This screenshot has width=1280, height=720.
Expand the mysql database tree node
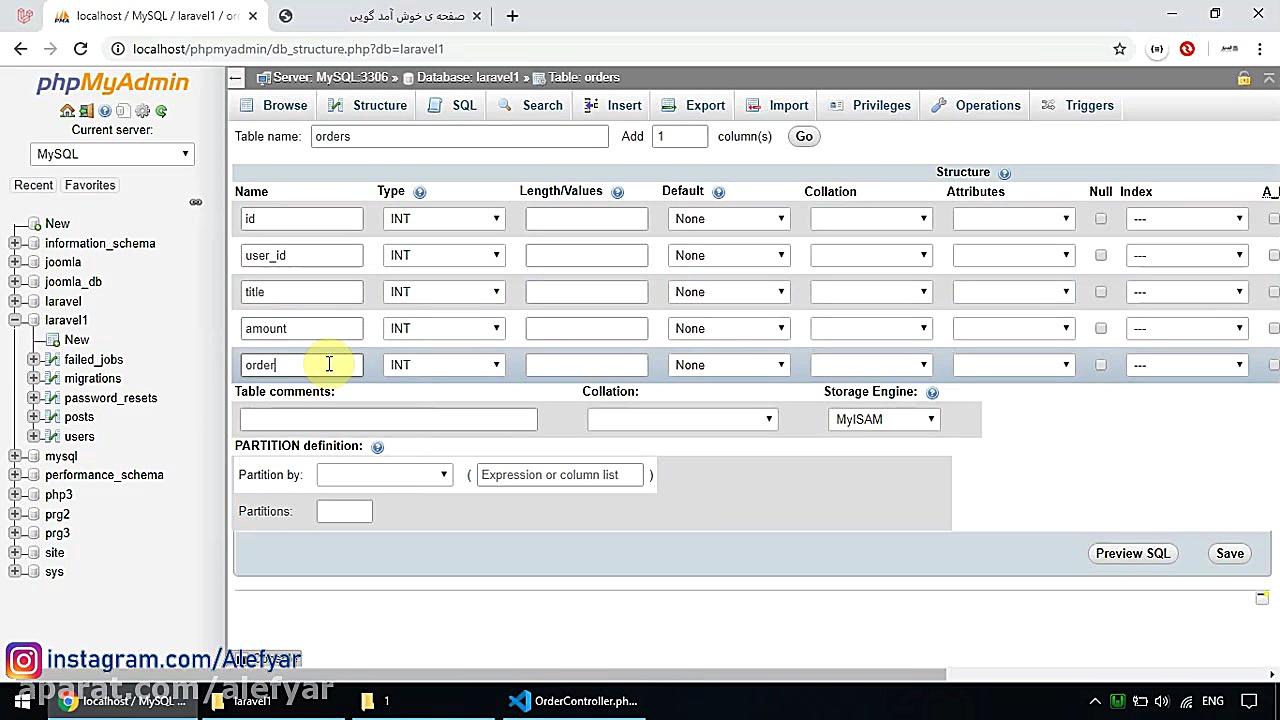coord(15,456)
